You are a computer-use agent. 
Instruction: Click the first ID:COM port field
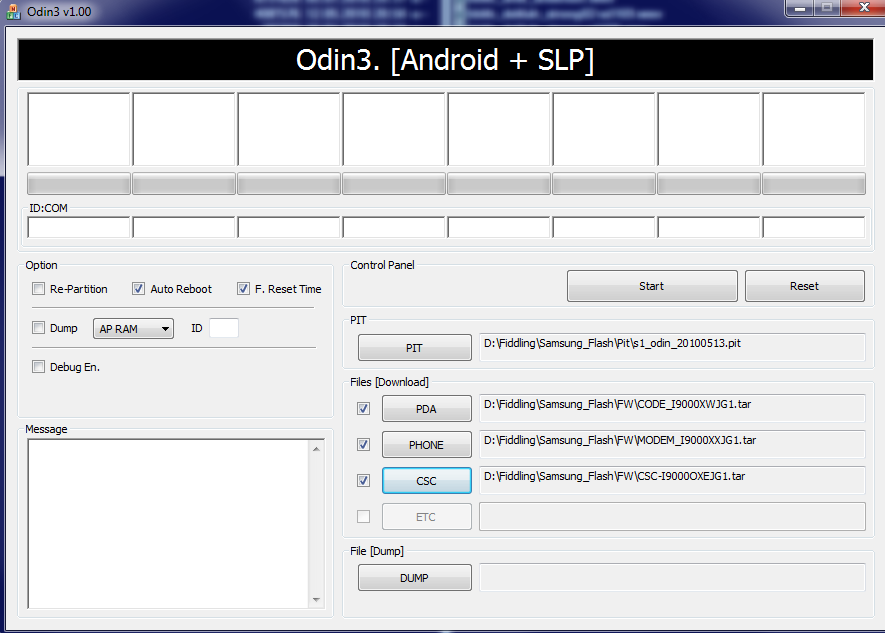coord(79,227)
